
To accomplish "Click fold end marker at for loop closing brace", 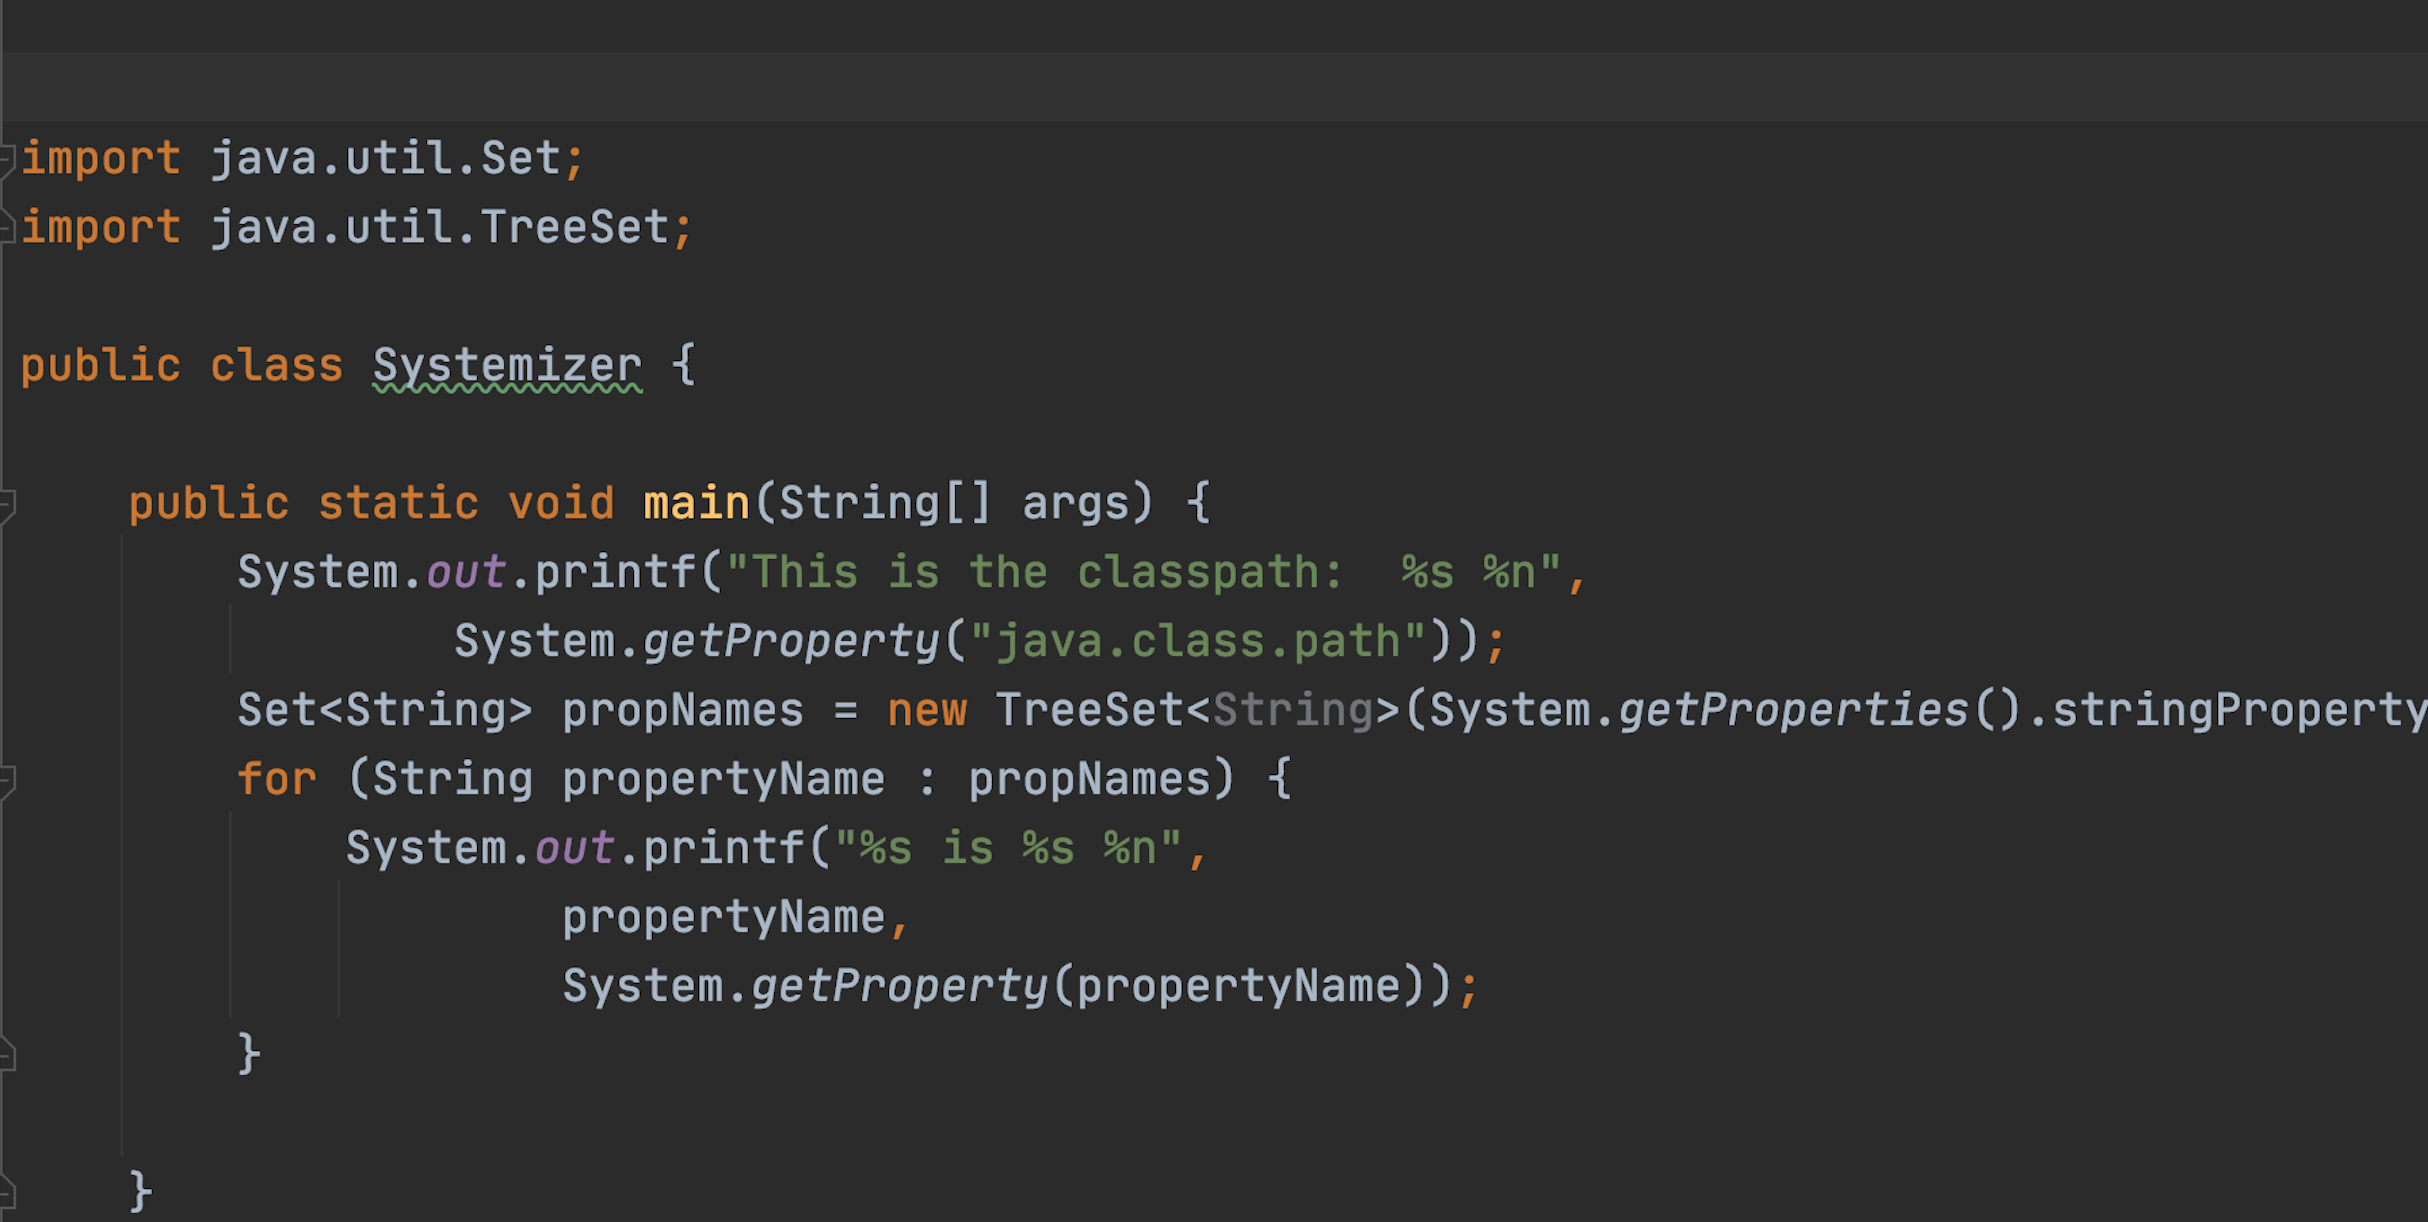I will click(x=6, y=1055).
